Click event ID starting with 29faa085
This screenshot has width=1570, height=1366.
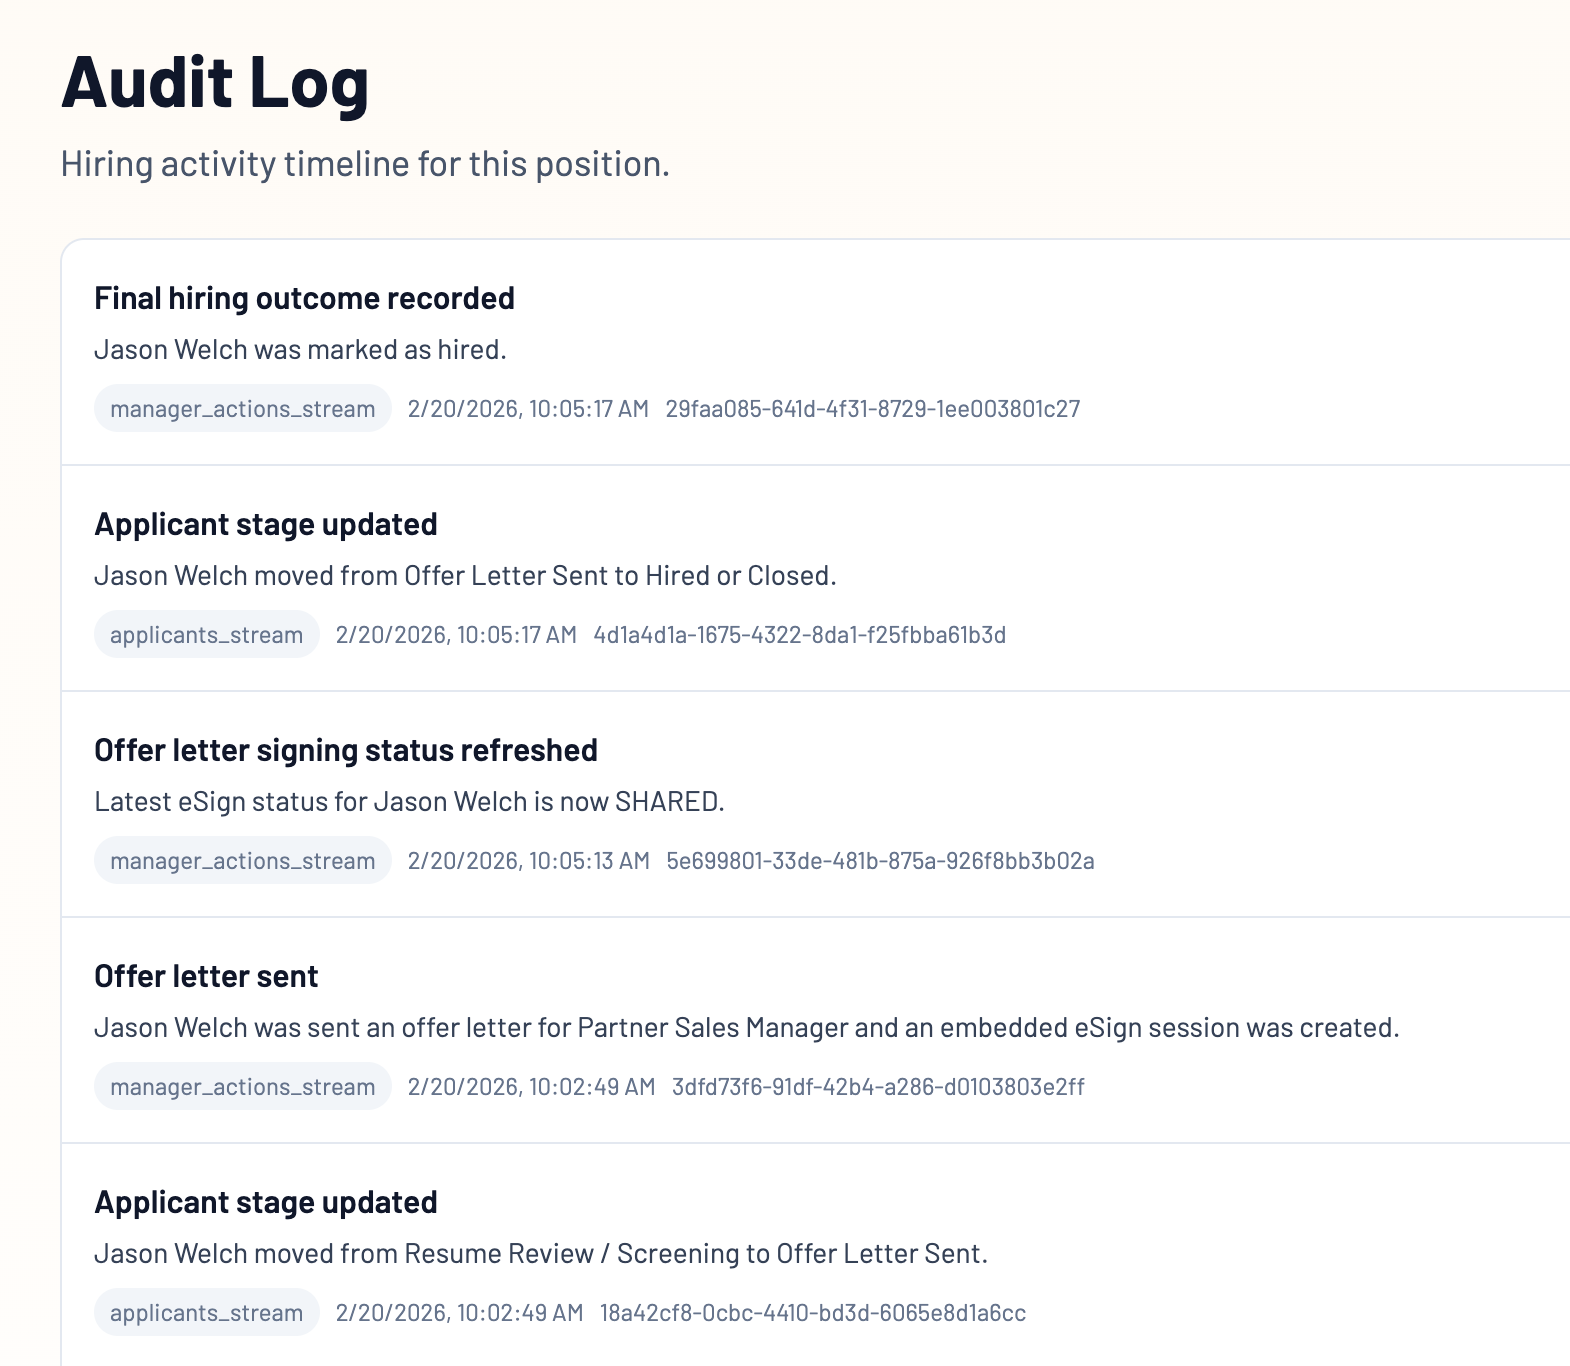(872, 409)
